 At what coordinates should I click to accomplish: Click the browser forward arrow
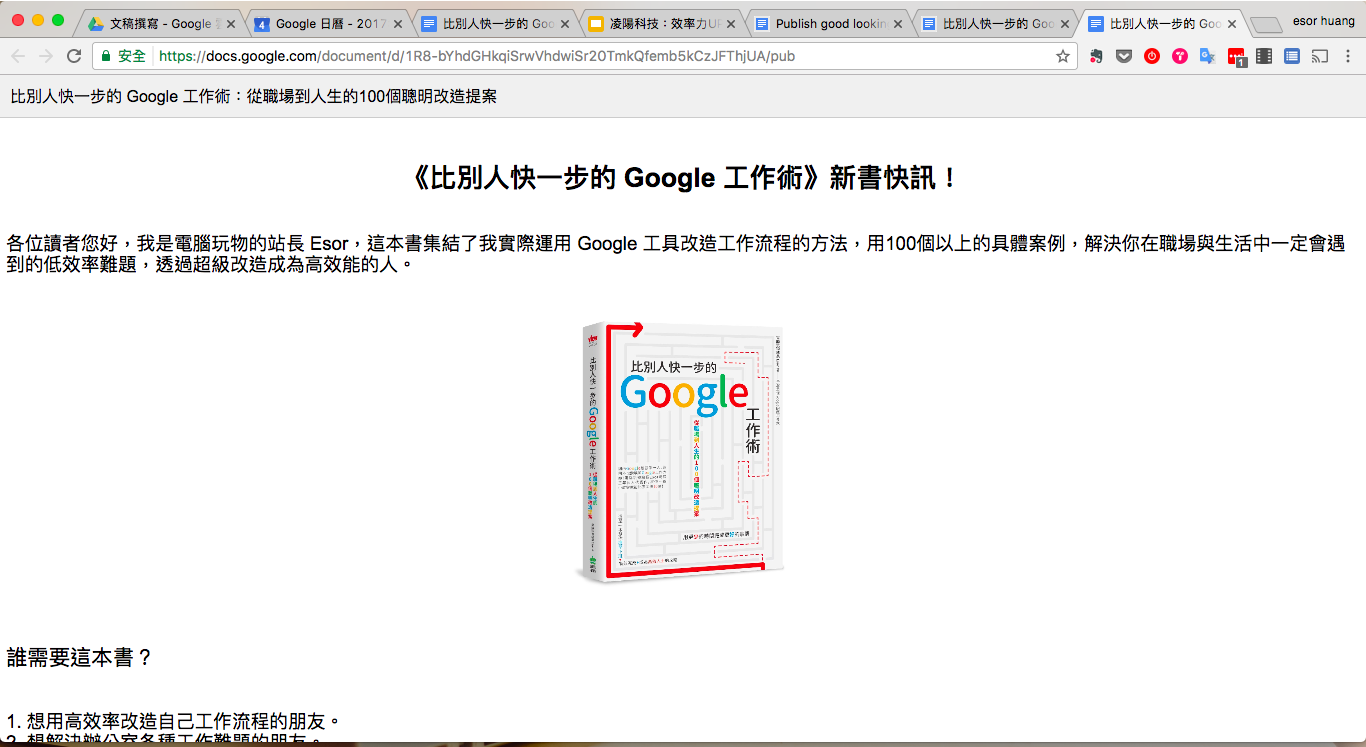tap(46, 56)
